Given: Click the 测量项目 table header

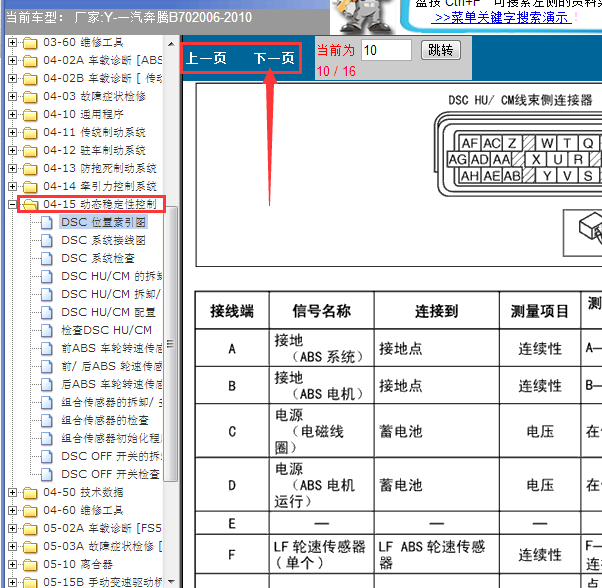Looking at the screenshot, I should [x=540, y=311].
